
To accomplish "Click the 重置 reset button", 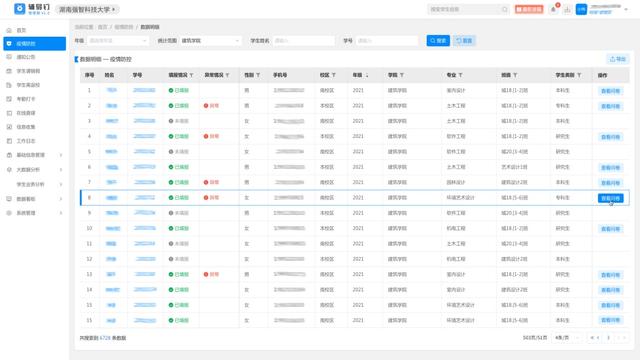I will click(x=464, y=41).
